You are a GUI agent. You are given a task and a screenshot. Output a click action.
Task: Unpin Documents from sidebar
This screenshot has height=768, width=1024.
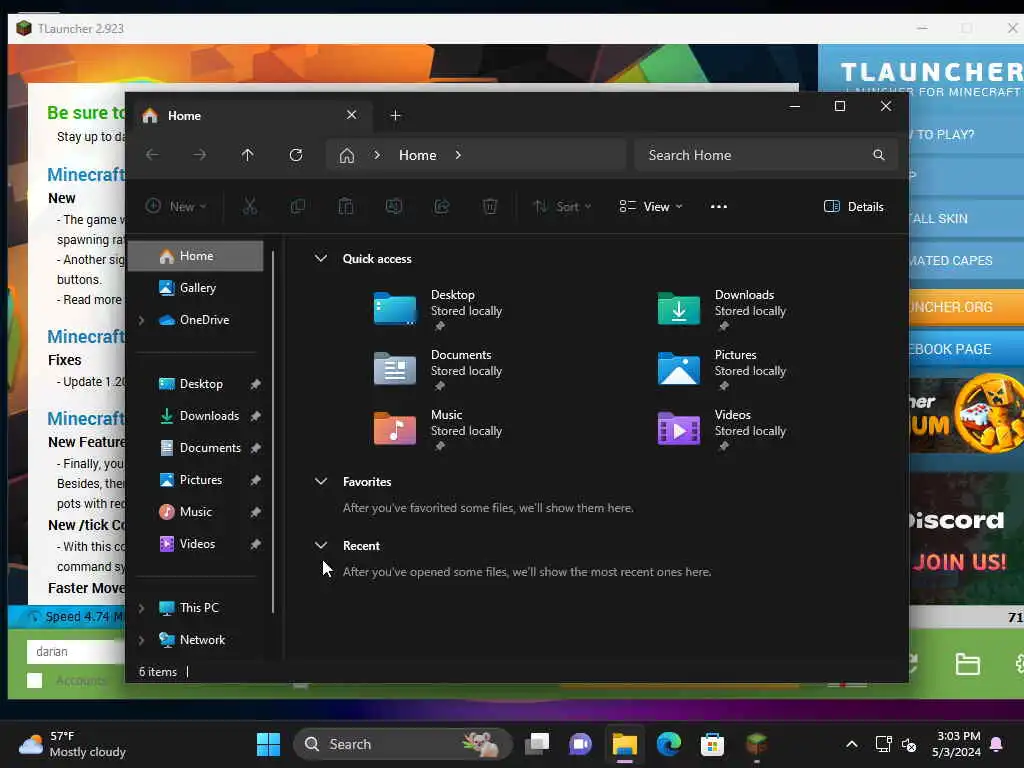[x=255, y=448]
